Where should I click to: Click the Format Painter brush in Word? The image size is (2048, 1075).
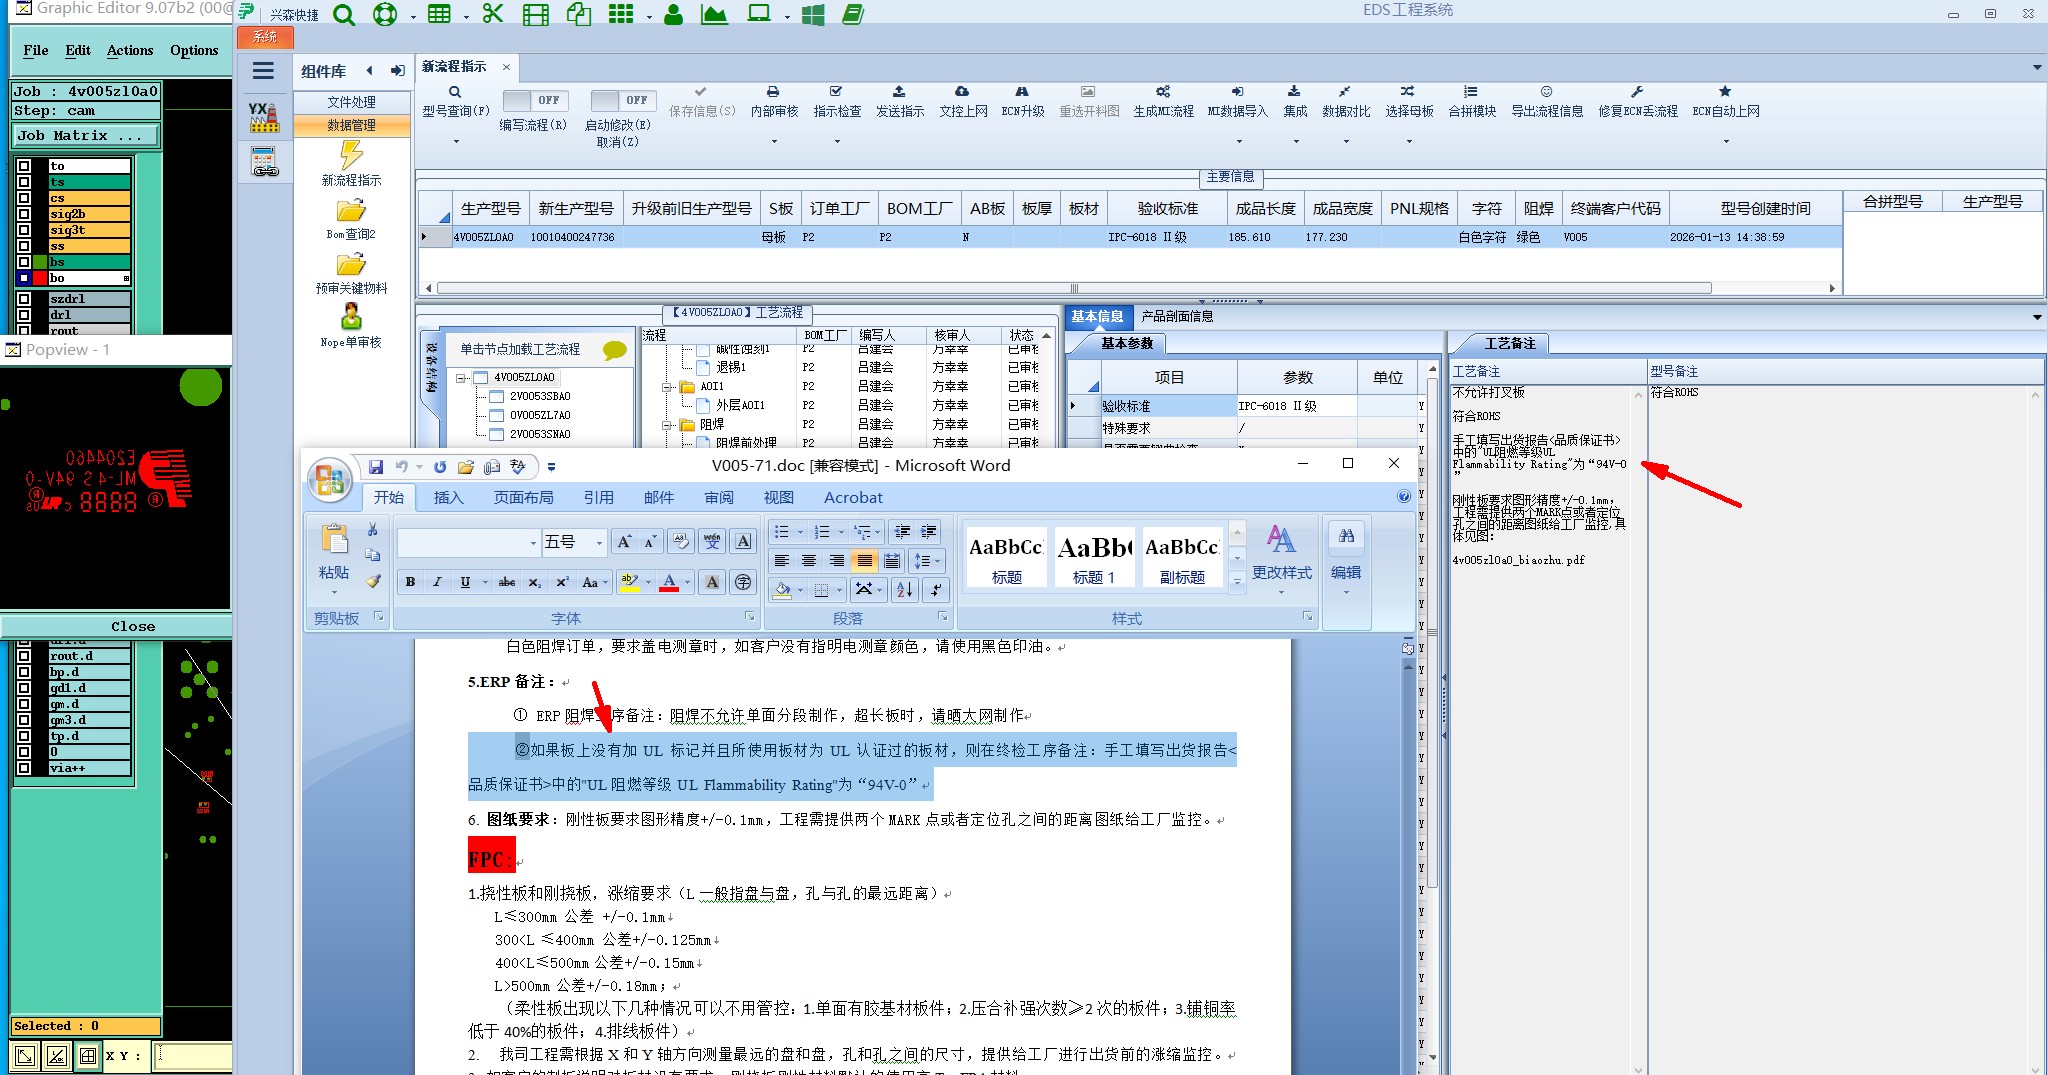tap(373, 581)
